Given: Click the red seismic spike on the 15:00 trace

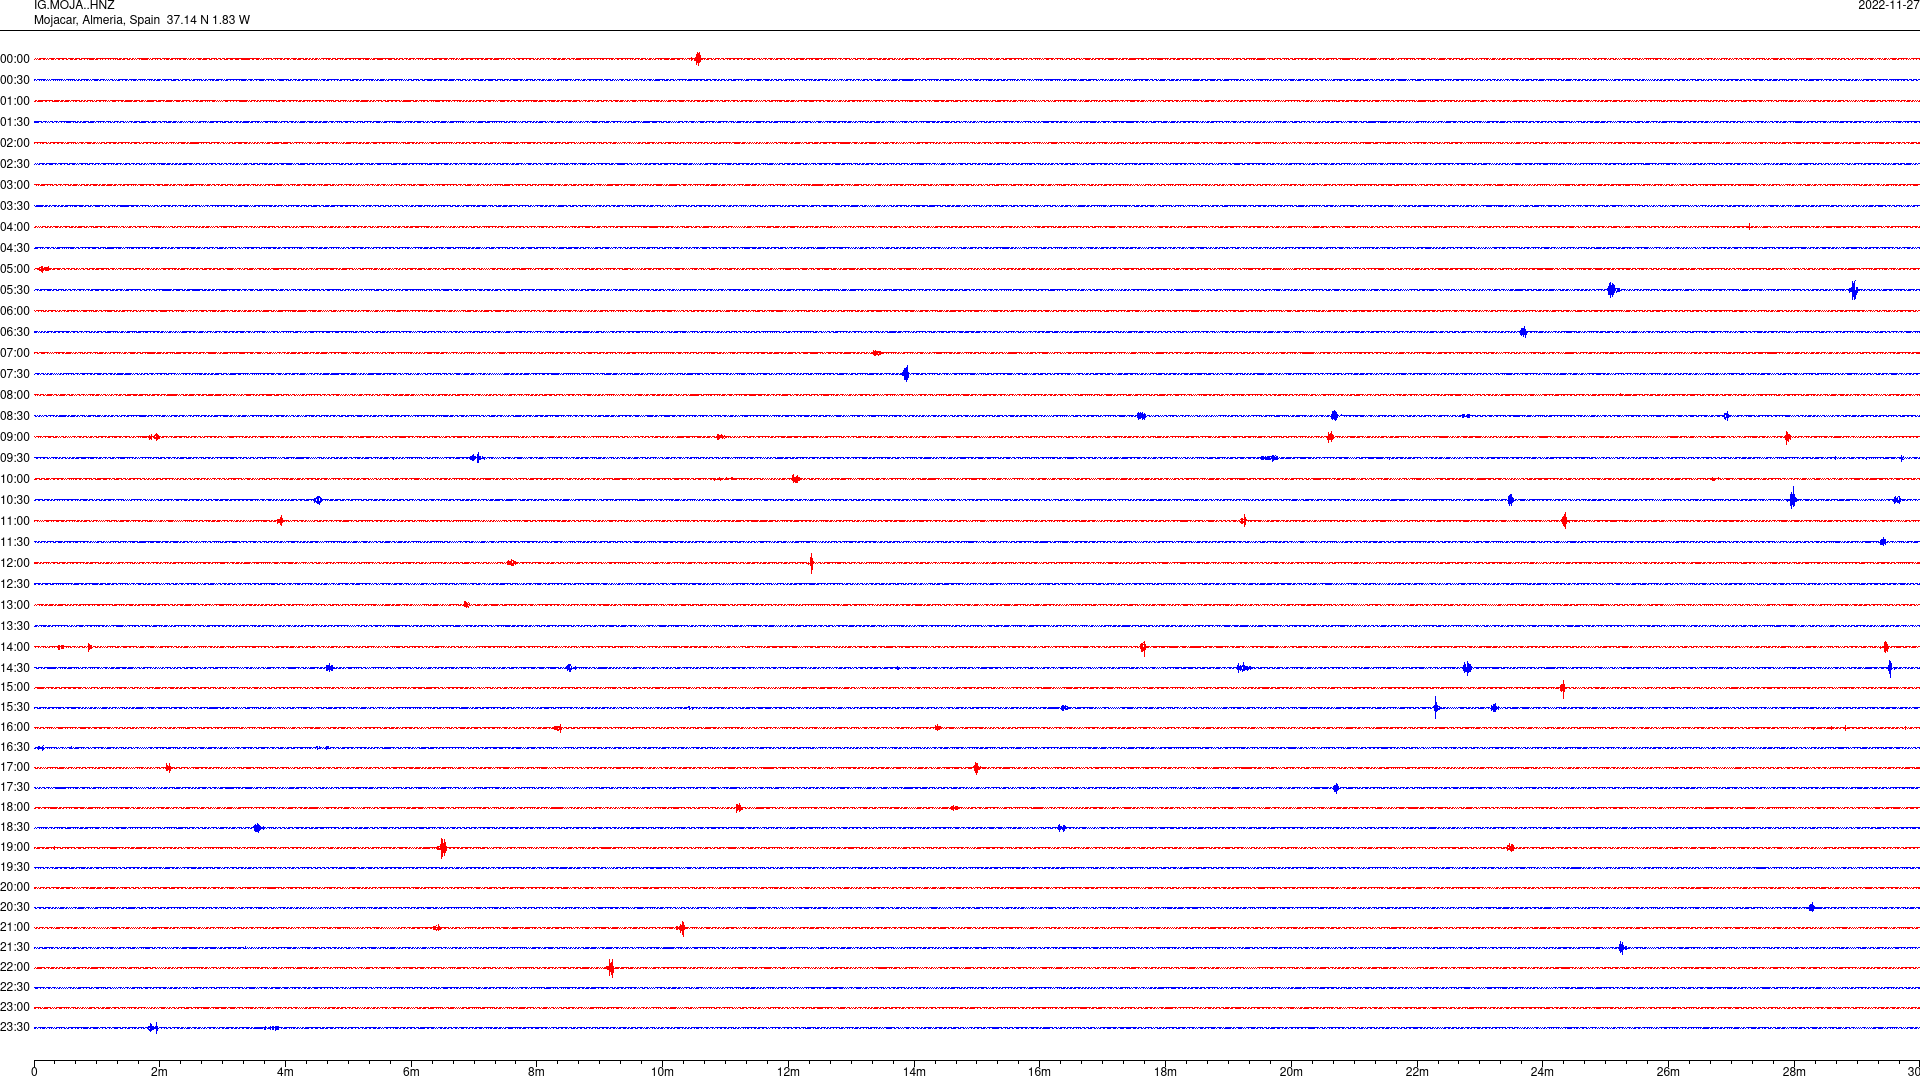Looking at the screenshot, I should point(1562,687).
